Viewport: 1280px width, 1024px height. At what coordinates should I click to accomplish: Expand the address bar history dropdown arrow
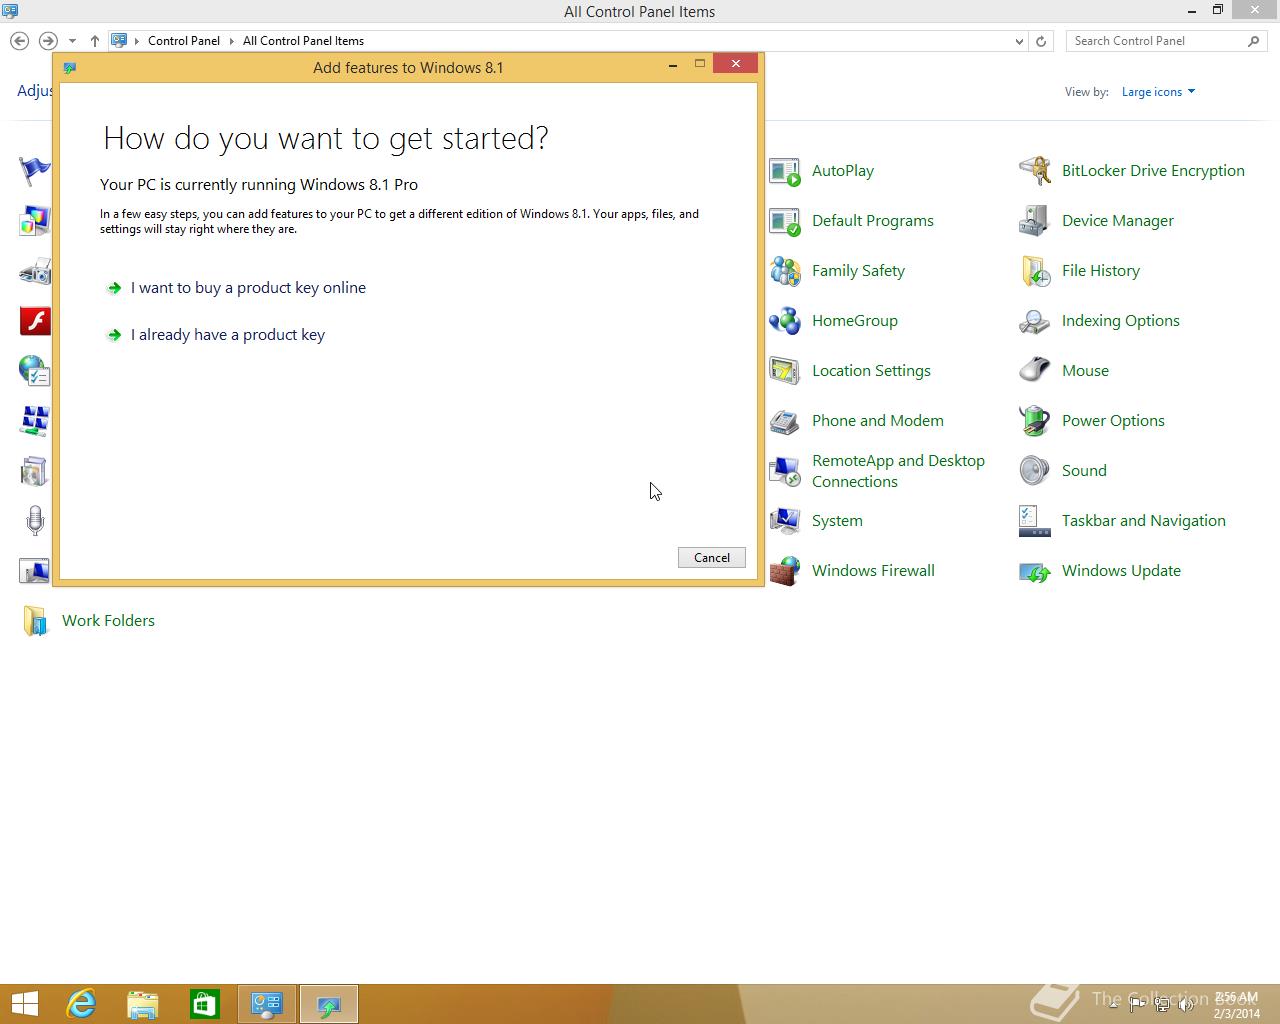(x=1019, y=41)
